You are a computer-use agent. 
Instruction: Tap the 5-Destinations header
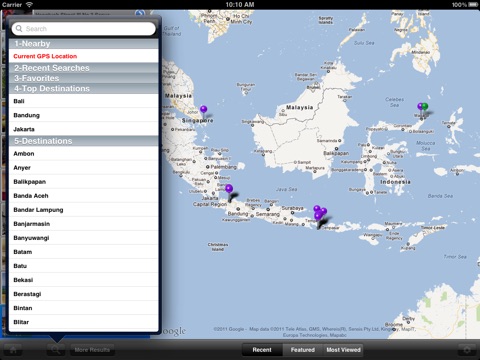pyautogui.click(x=83, y=141)
